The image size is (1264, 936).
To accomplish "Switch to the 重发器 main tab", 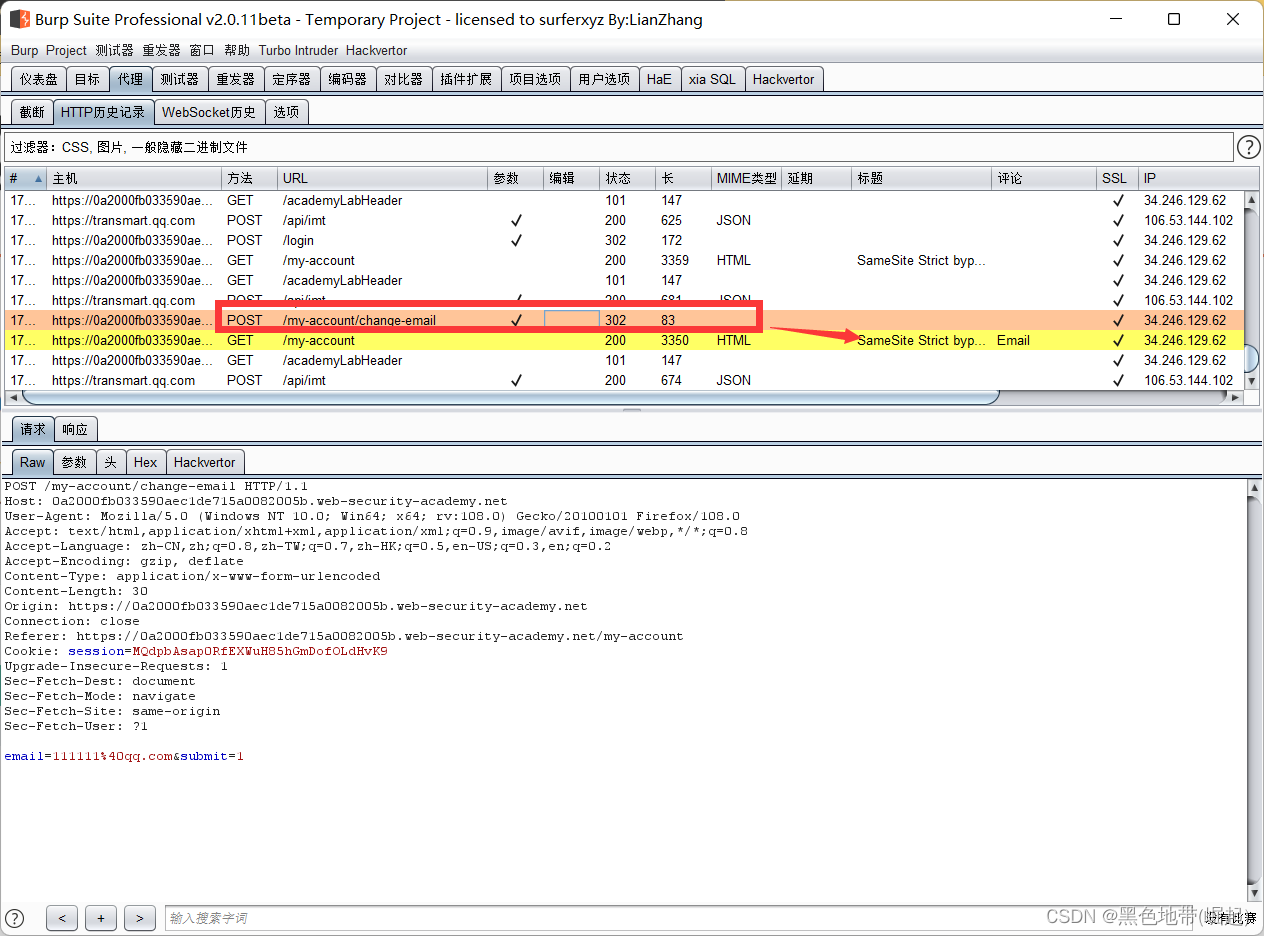I will (235, 79).
